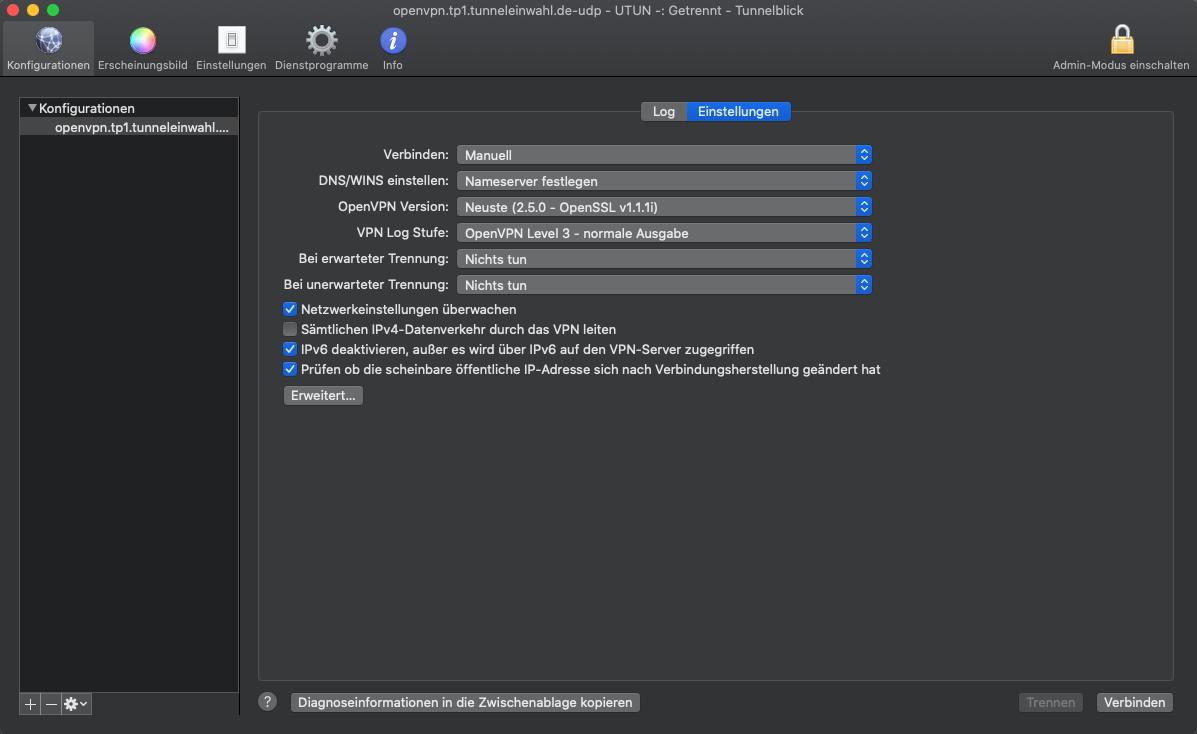Collapse the Konfigurationen tree triangle
This screenshot has width=1197, height=734.
(32, 108)
